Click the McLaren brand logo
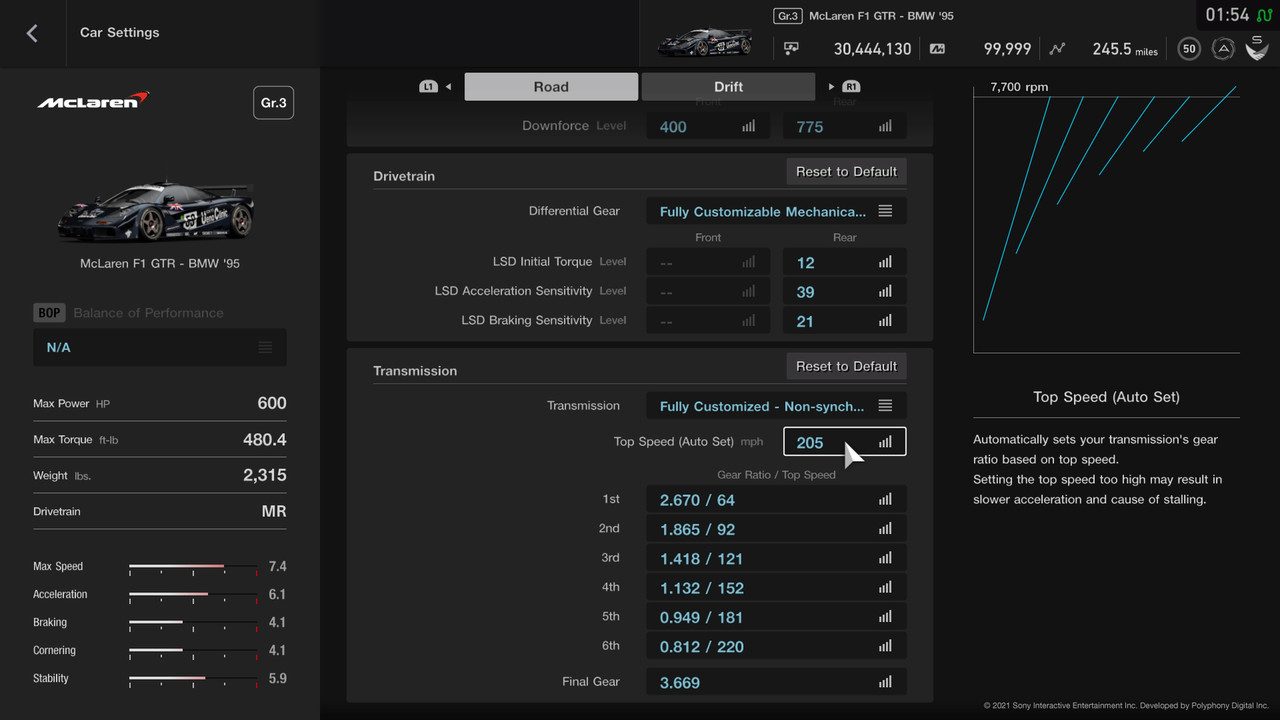The width and height of the screenshot is (1280, 720). coord(93,100)
